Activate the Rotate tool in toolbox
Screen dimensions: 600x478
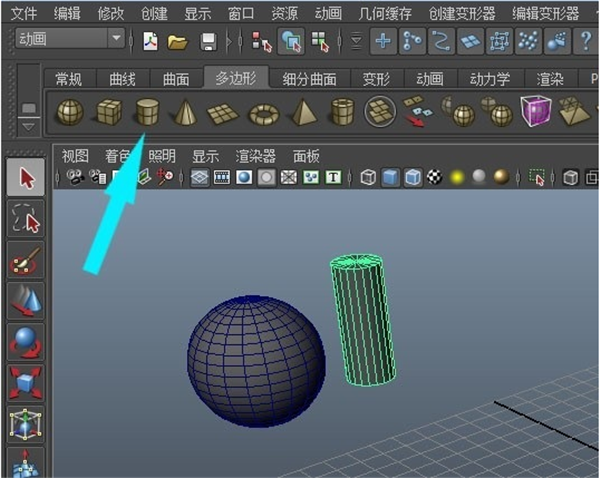(x=27, y=342)
